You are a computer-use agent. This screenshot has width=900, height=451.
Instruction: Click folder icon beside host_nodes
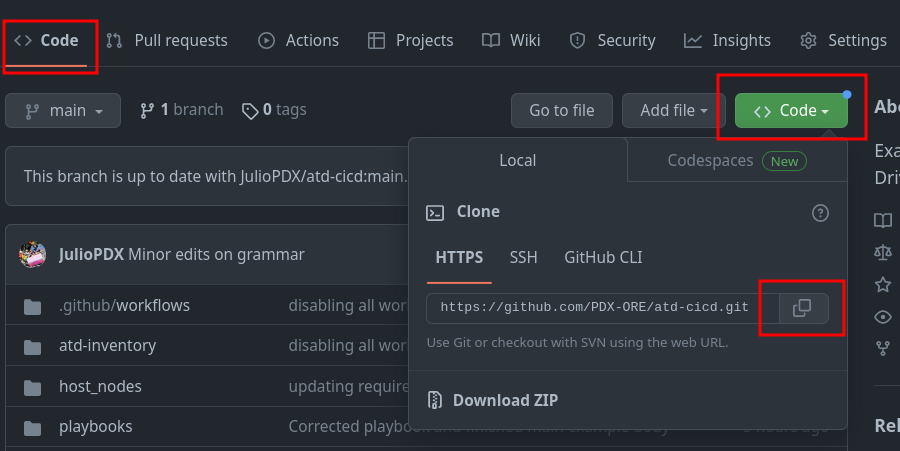click(x=32, y=388)
